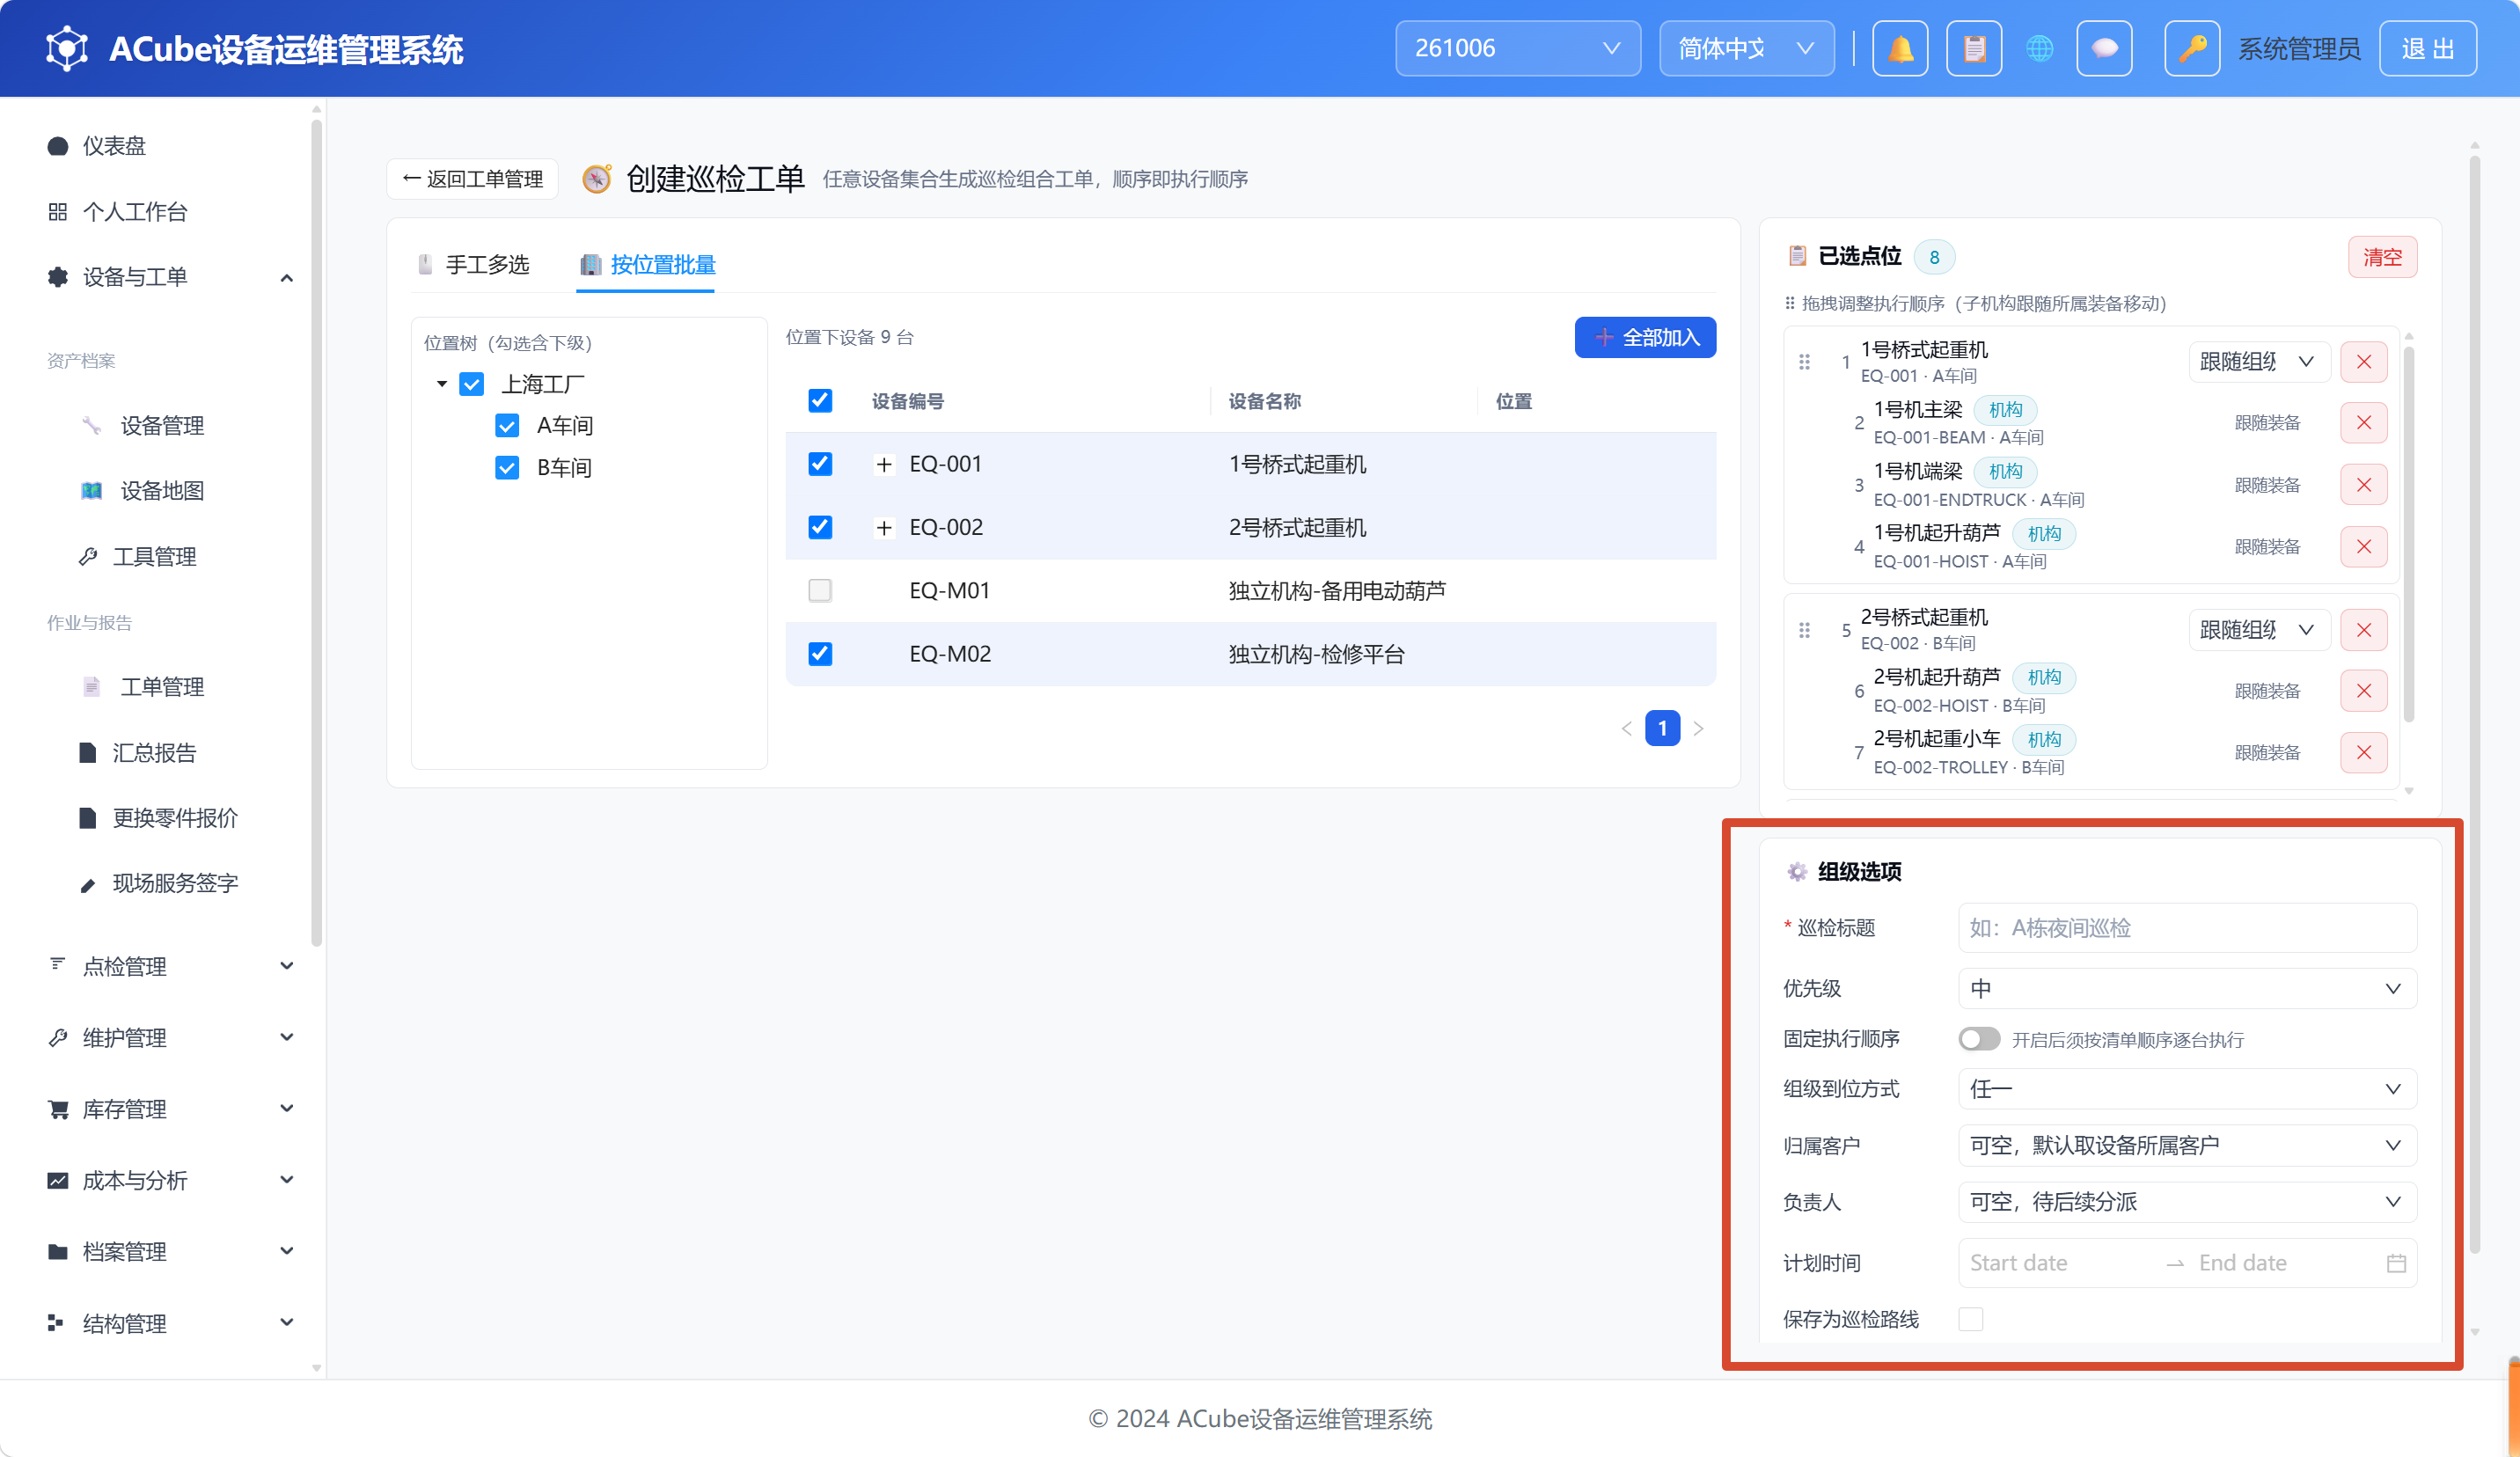Viewport: 2520px width, 1457px height.
Task: Check 保存为巡检路线 checkbox
Action: tap(1971, 1319)
